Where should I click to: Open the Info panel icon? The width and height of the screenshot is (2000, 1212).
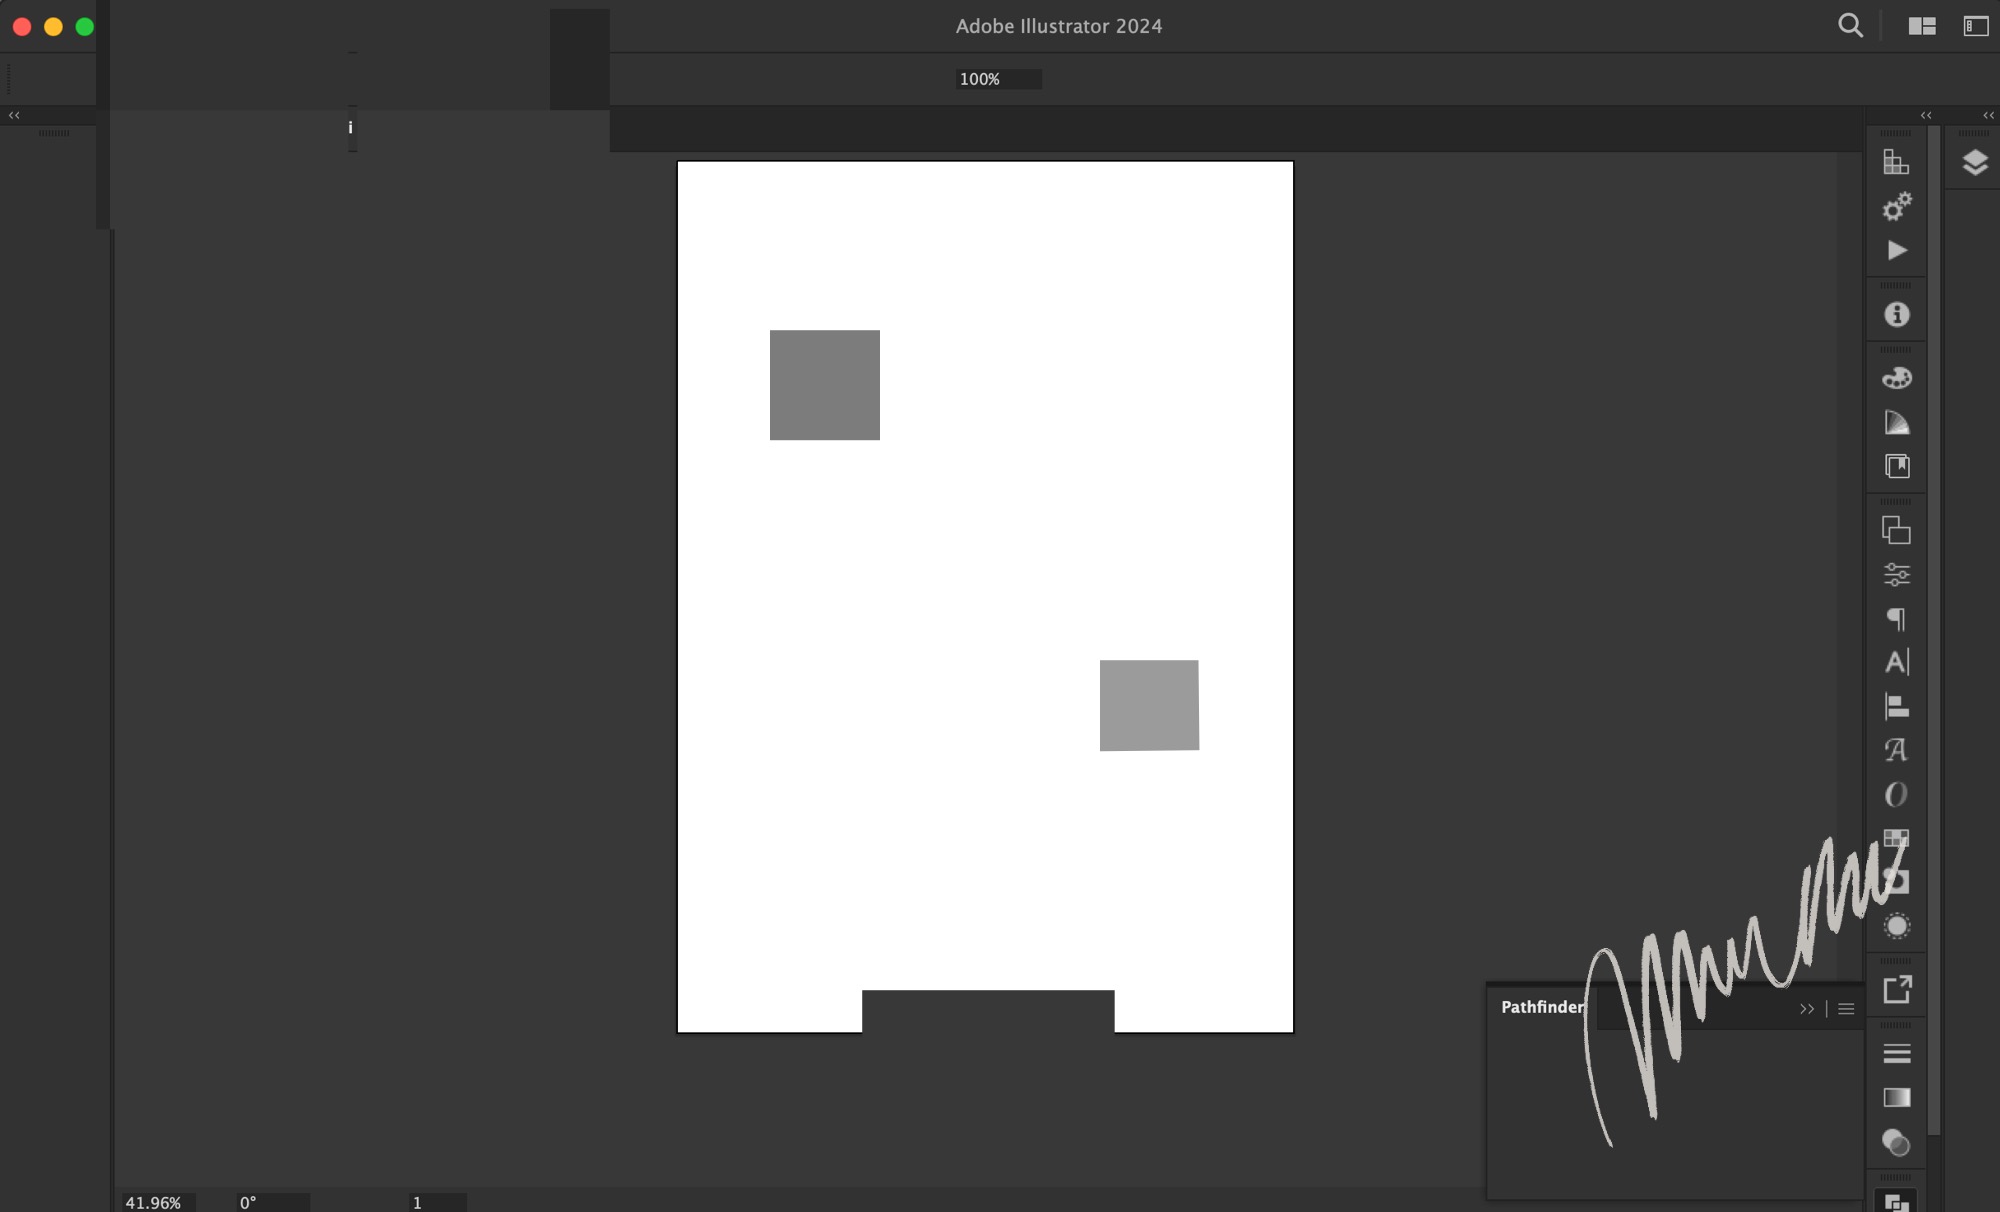point(1896,315)
